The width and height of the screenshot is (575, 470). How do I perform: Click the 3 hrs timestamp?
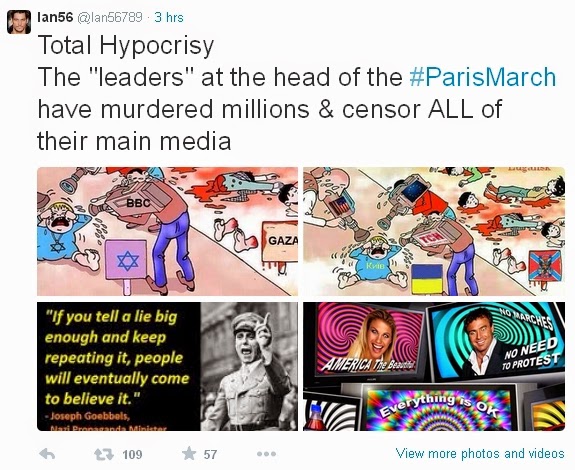point(168,17)
